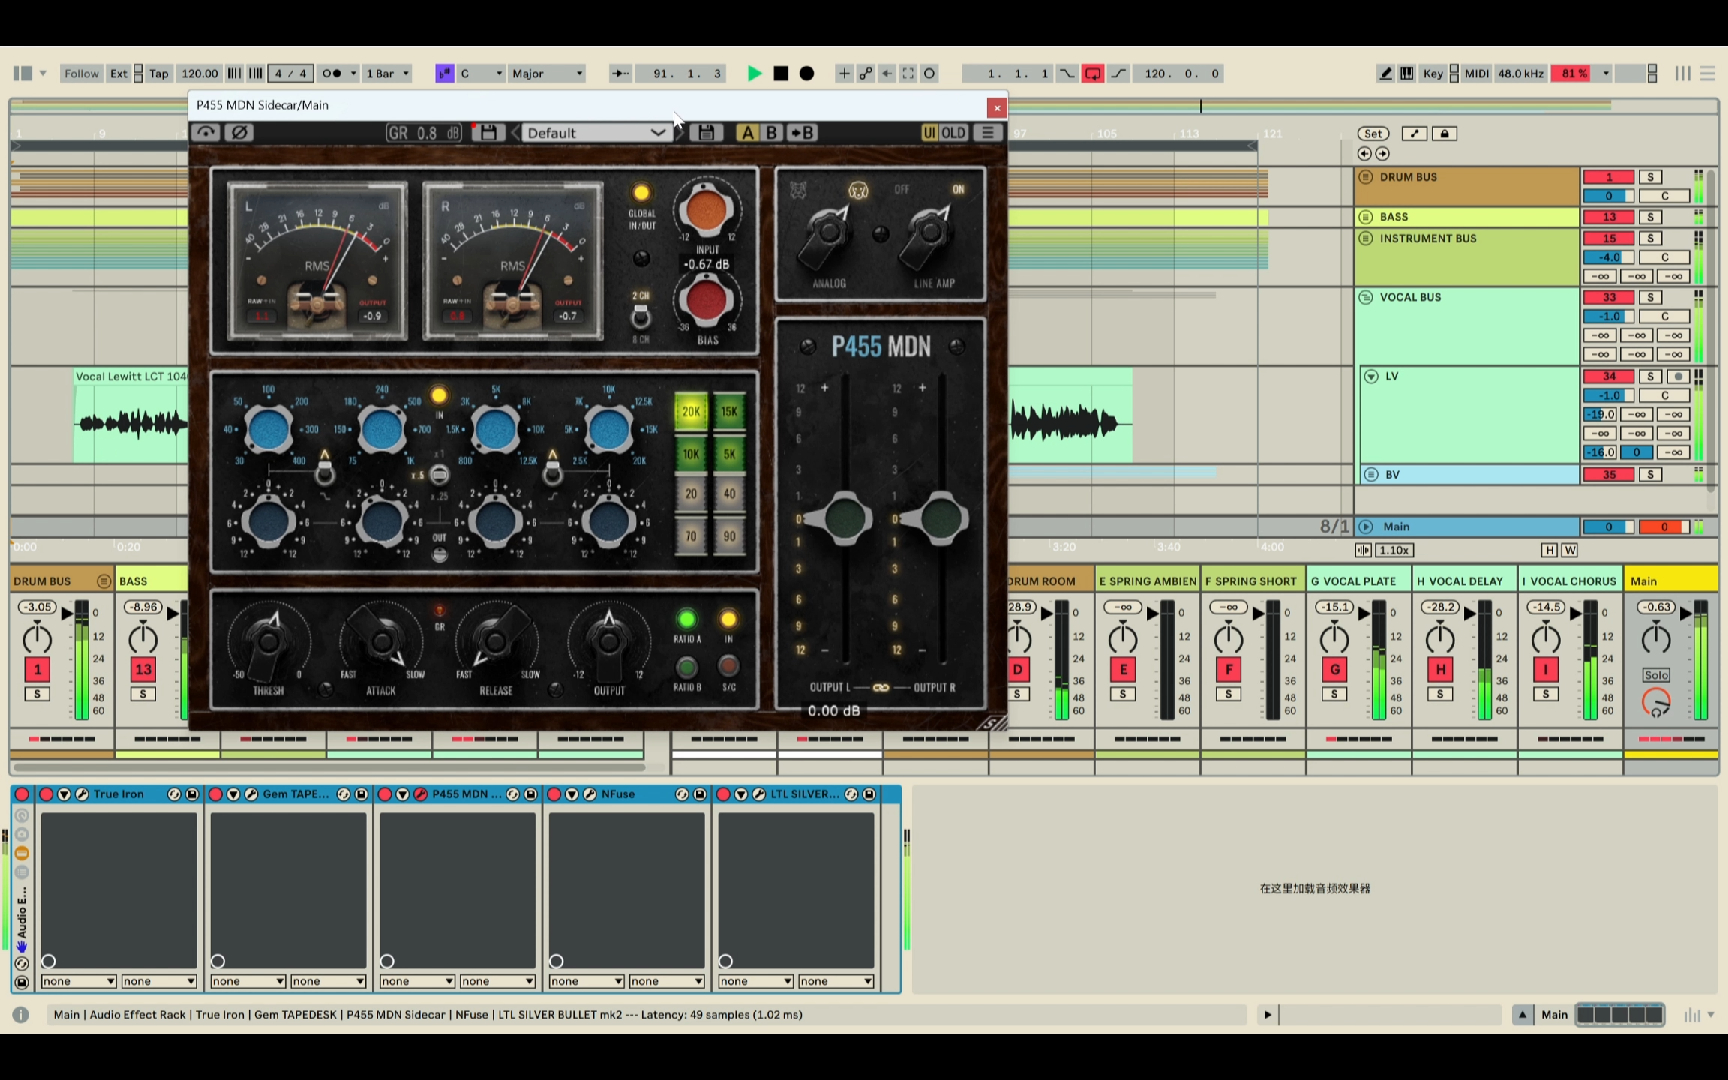The image size is (1728, 1080).
Task: Toggle the metronome button
Action: coord(332,73)
